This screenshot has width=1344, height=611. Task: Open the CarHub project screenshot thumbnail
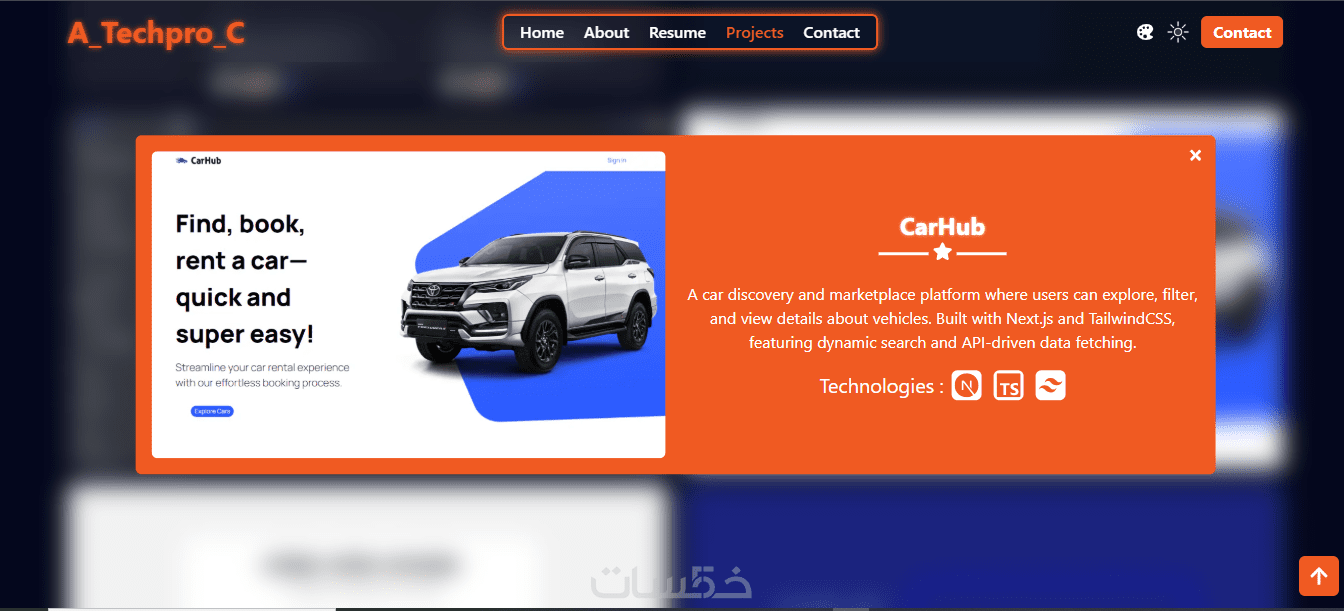[x=408, y=304]
